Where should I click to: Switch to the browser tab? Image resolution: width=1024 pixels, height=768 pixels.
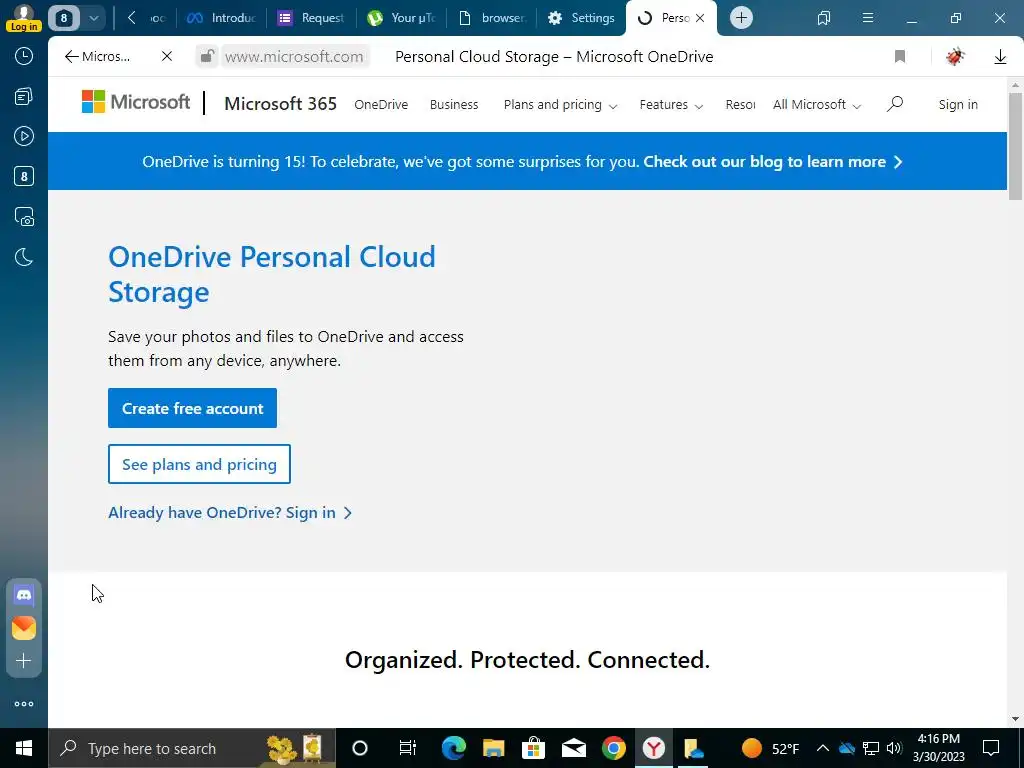[x=491, y=18]
